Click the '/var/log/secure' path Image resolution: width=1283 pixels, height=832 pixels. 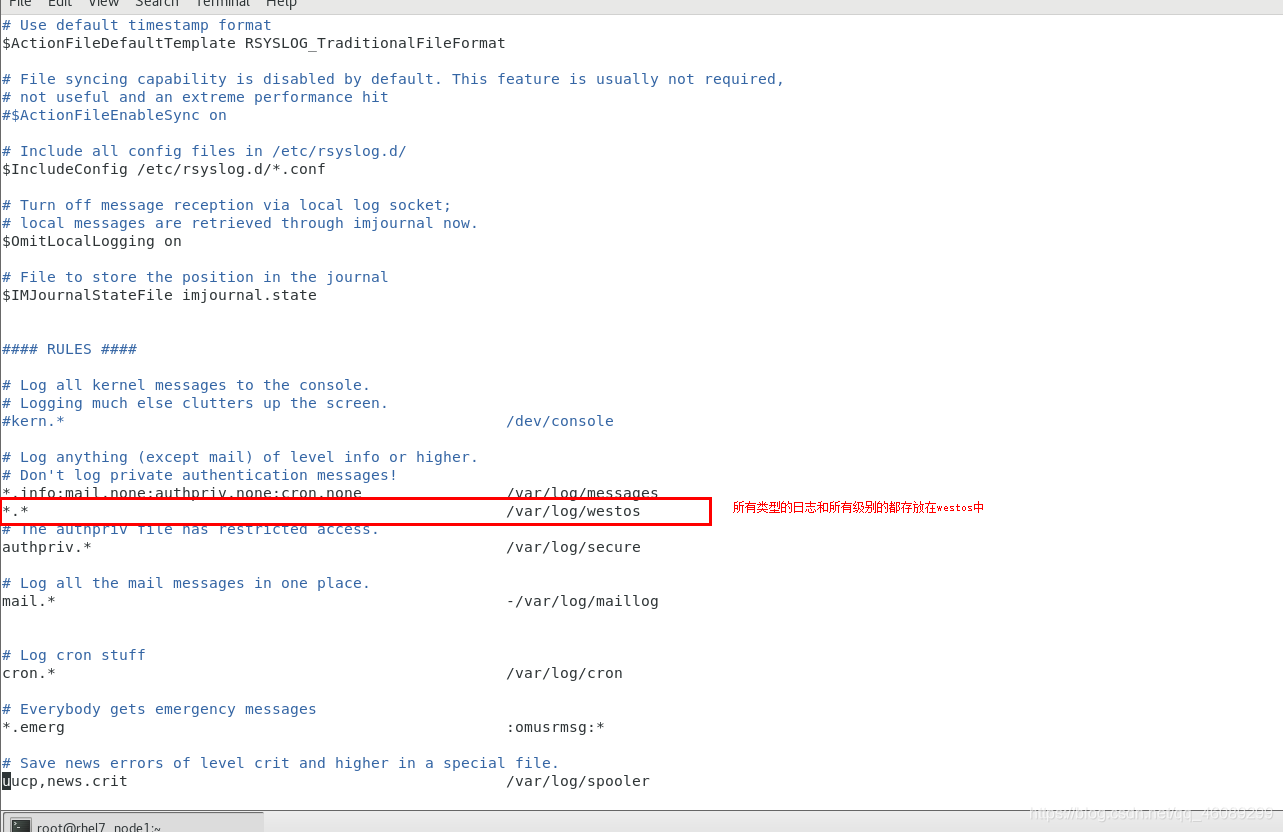(573, 547)
